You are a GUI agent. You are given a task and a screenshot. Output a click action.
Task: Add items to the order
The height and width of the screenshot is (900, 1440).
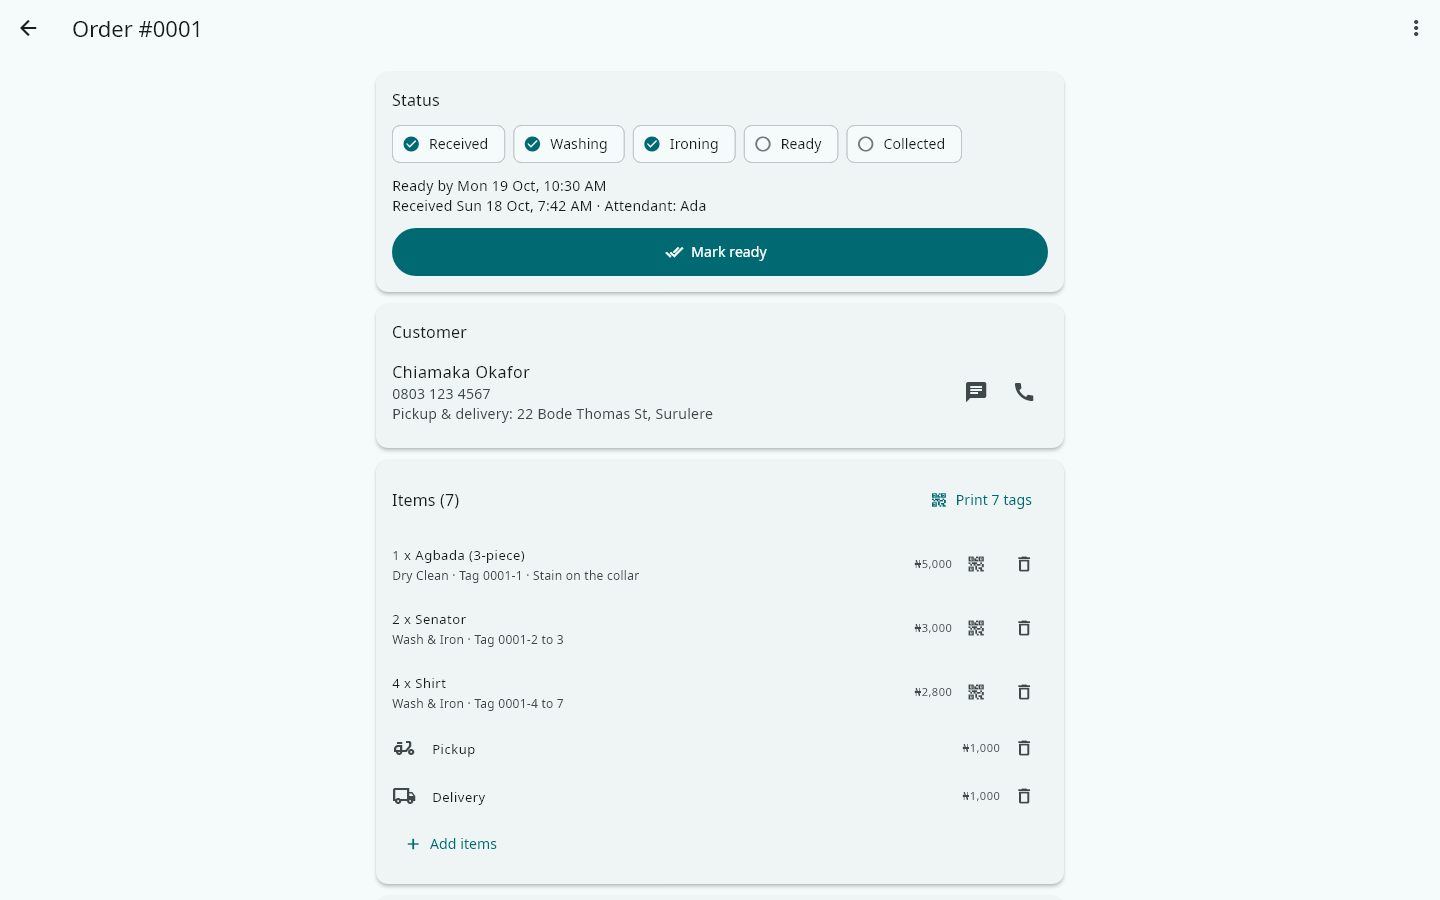tap(452, 844)
